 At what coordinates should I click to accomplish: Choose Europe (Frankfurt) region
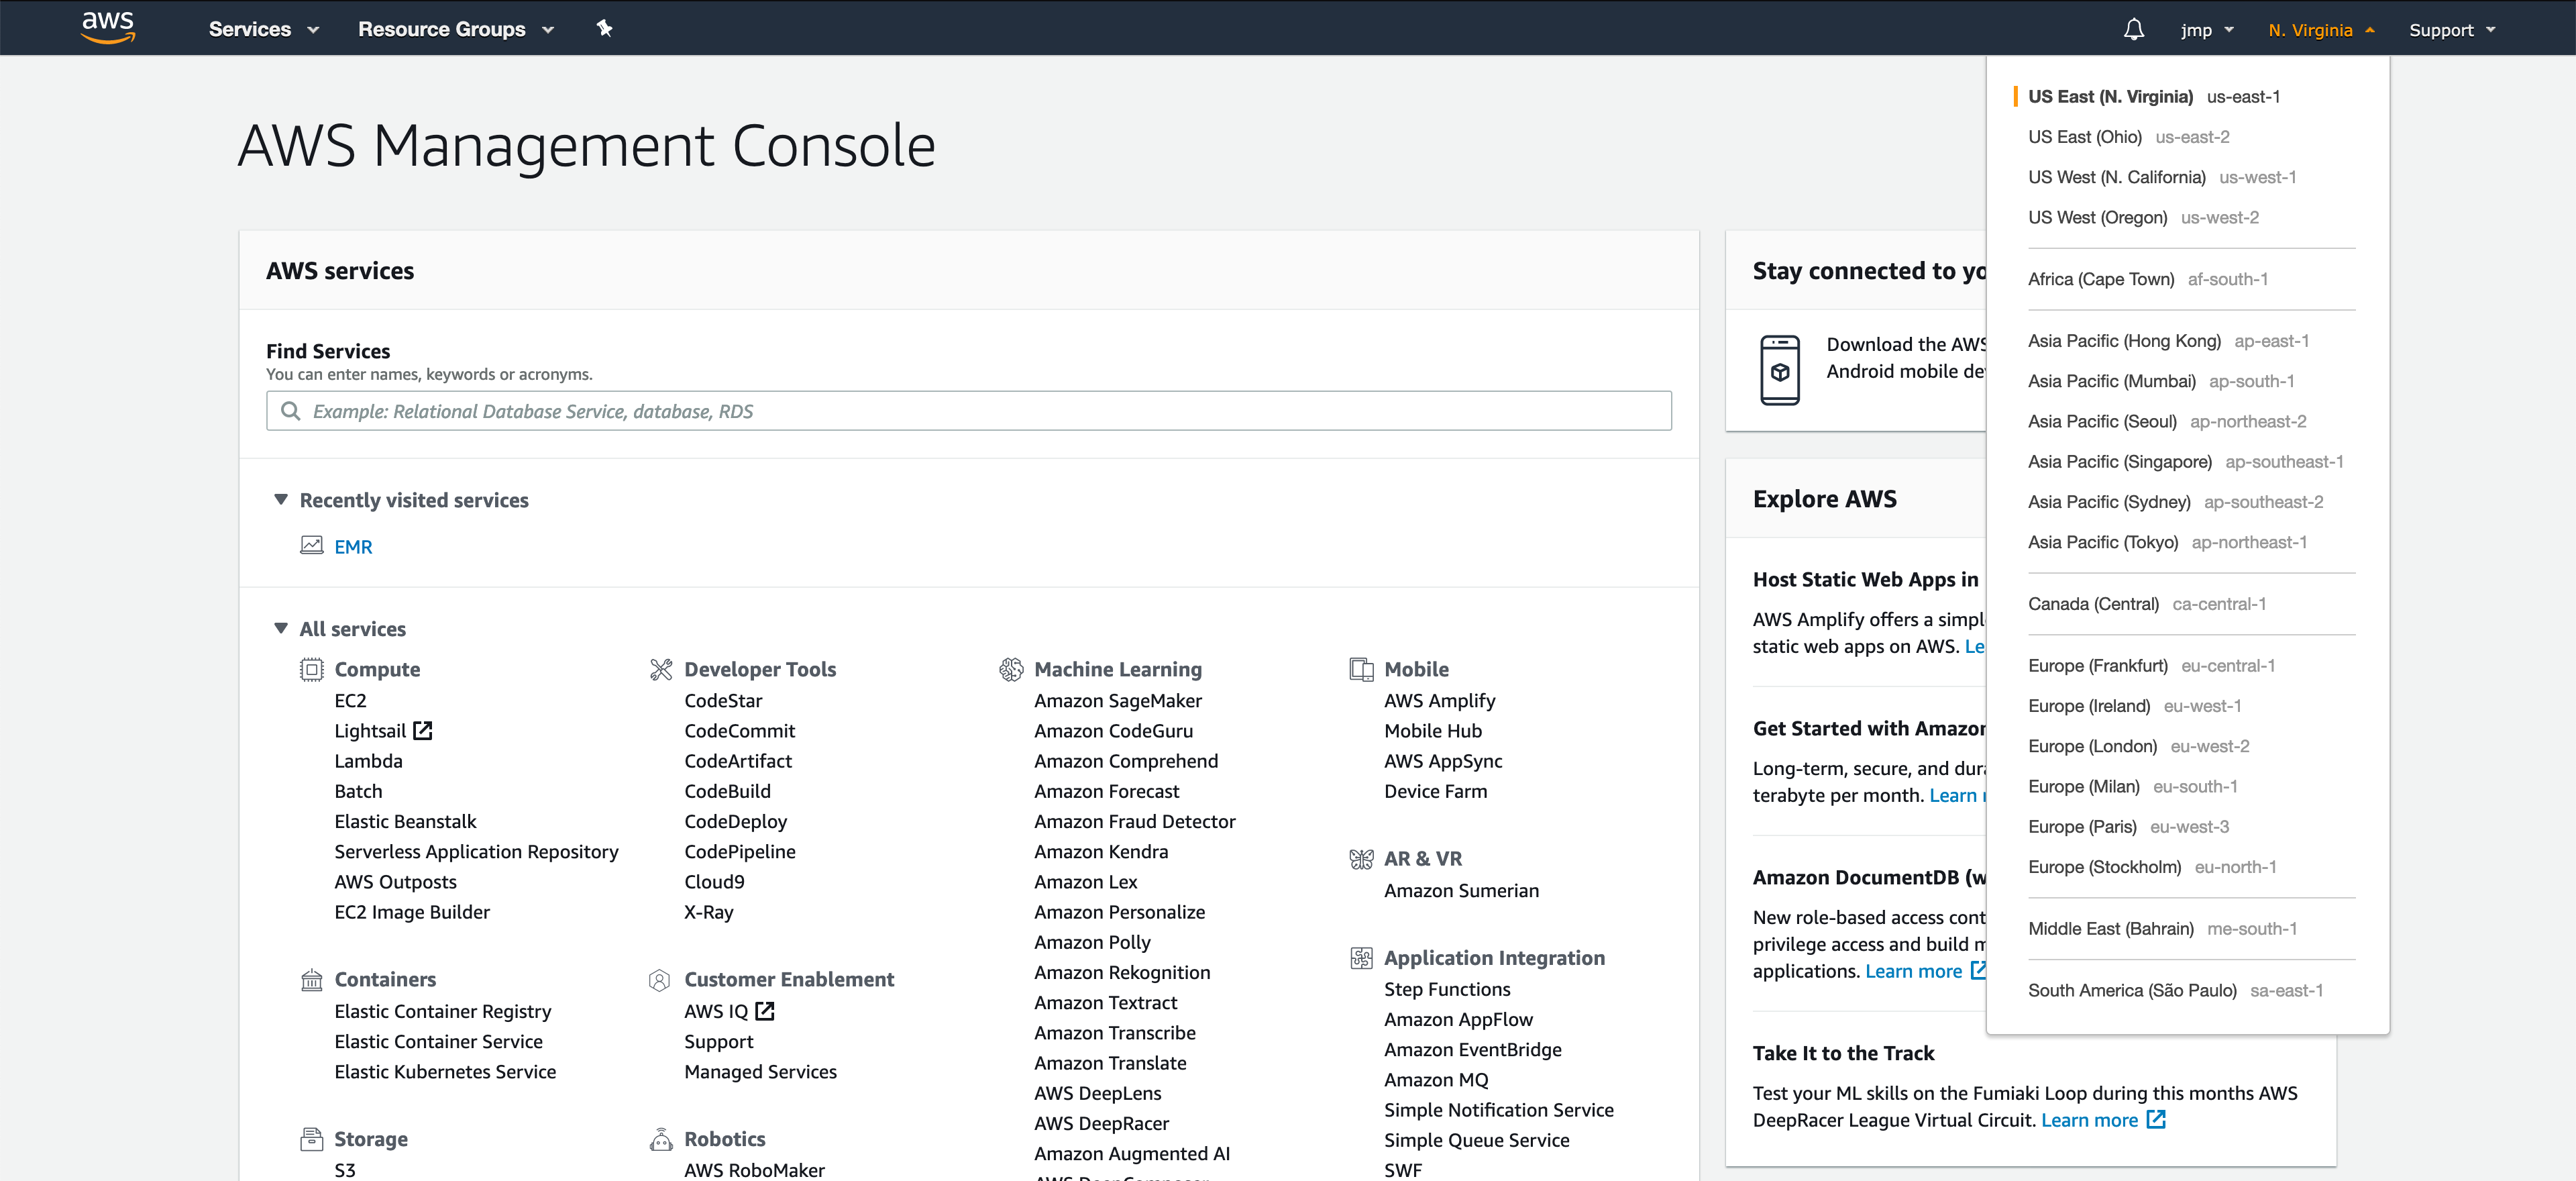click(2151, 665)
